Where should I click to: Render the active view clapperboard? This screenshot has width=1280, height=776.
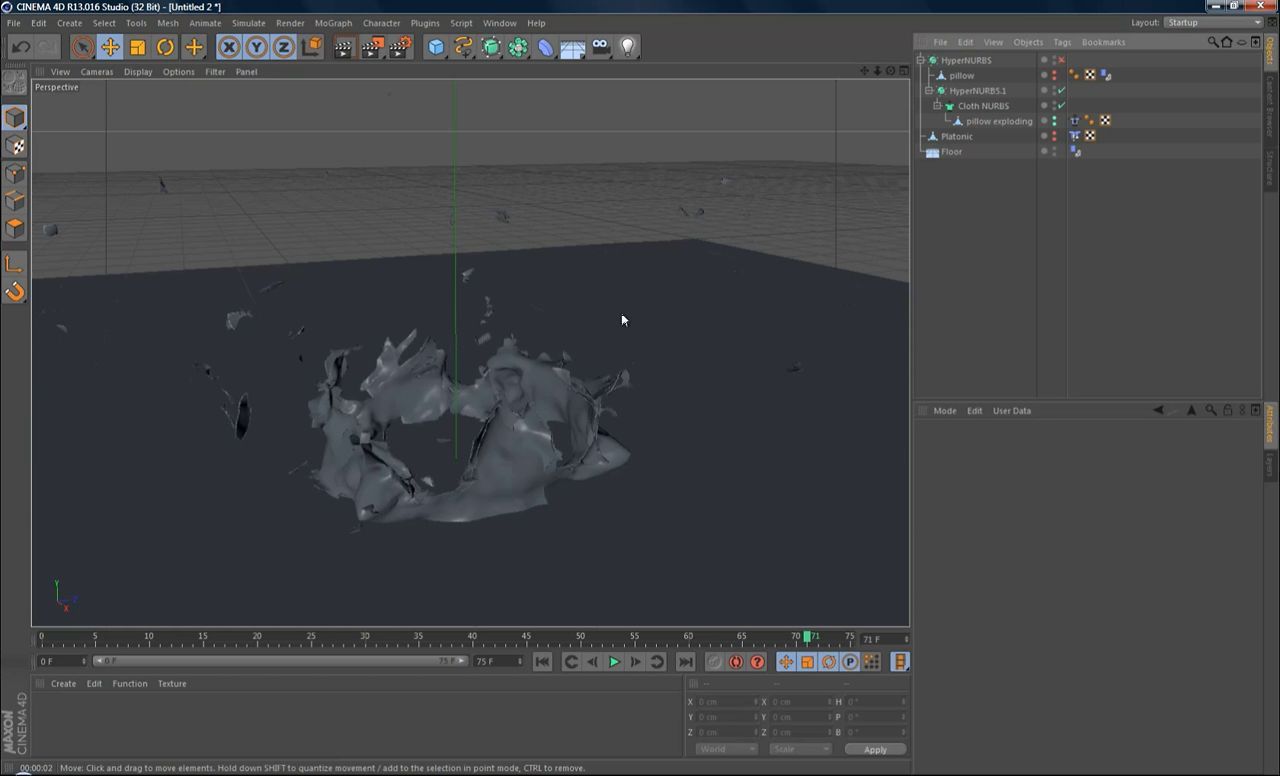click(x=343, y=47)
